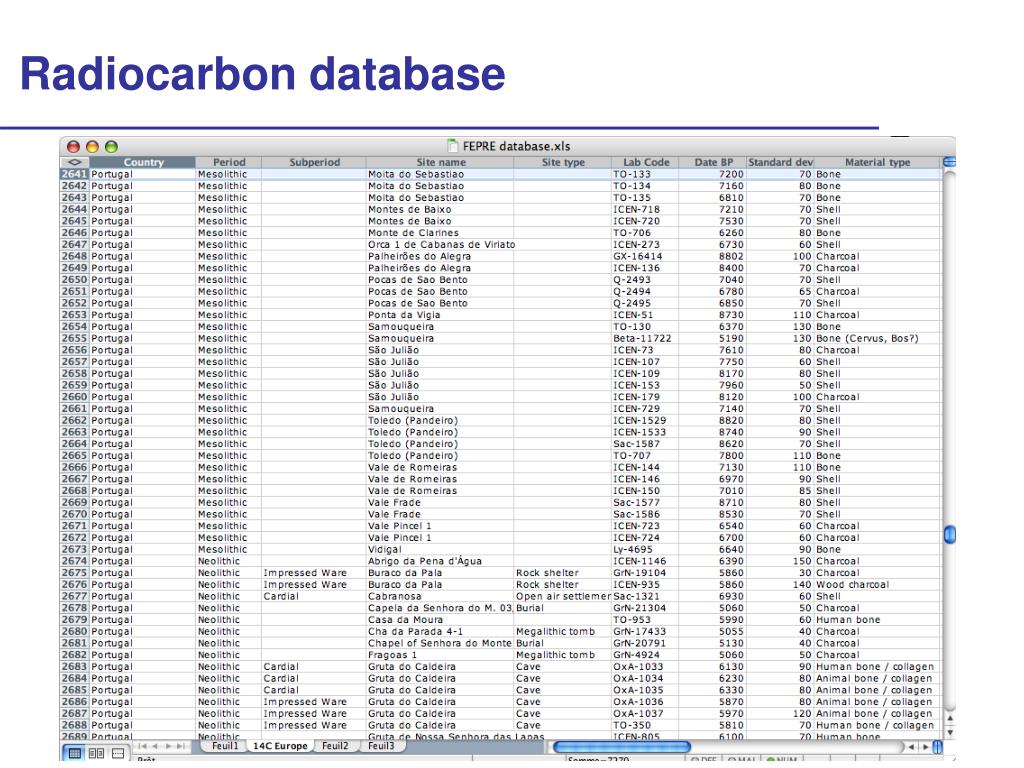1024x768 pixels.
Task: Select the Country column header
Action: pyautogui.click(x=142, y=162)
